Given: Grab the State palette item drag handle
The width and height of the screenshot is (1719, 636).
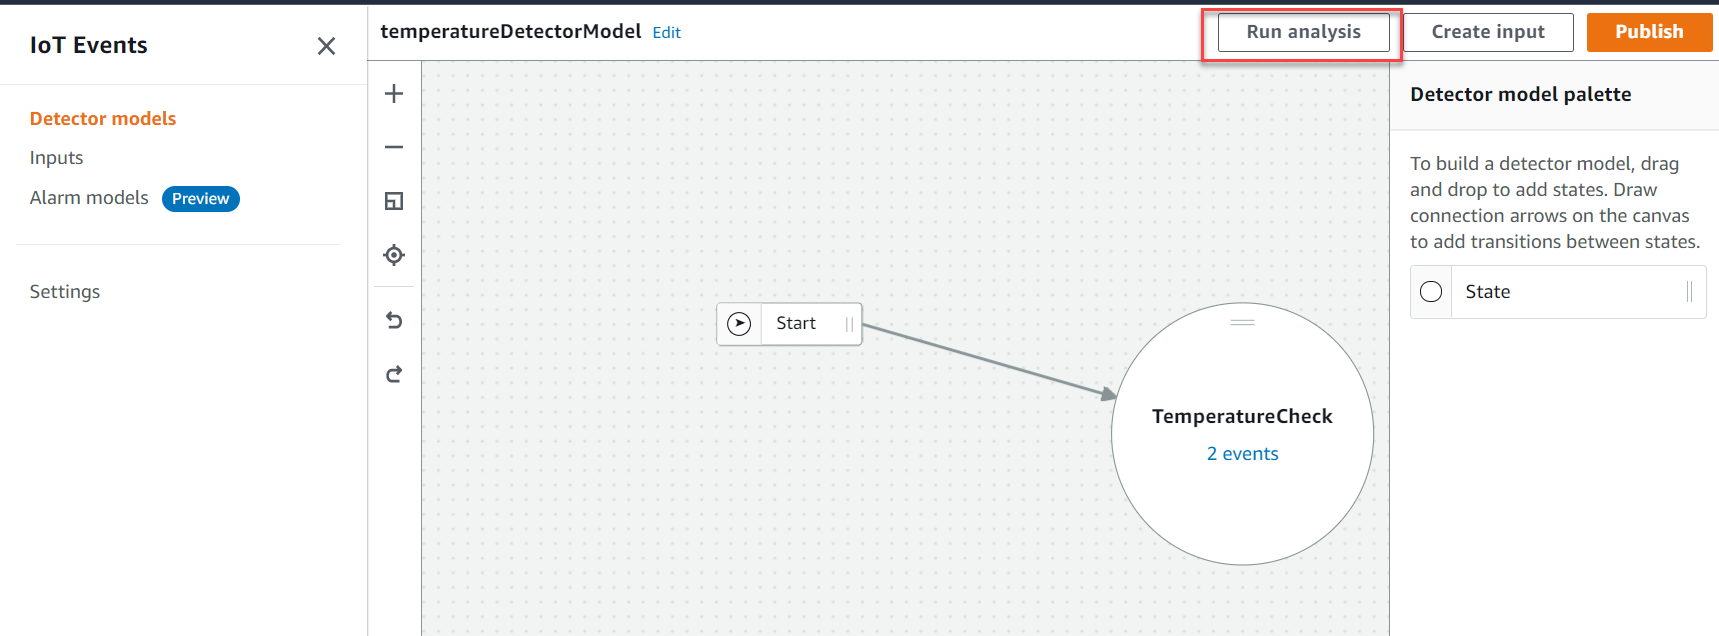Looking at the screenshot, I should pyautogui.click(x=1689, y=292).
